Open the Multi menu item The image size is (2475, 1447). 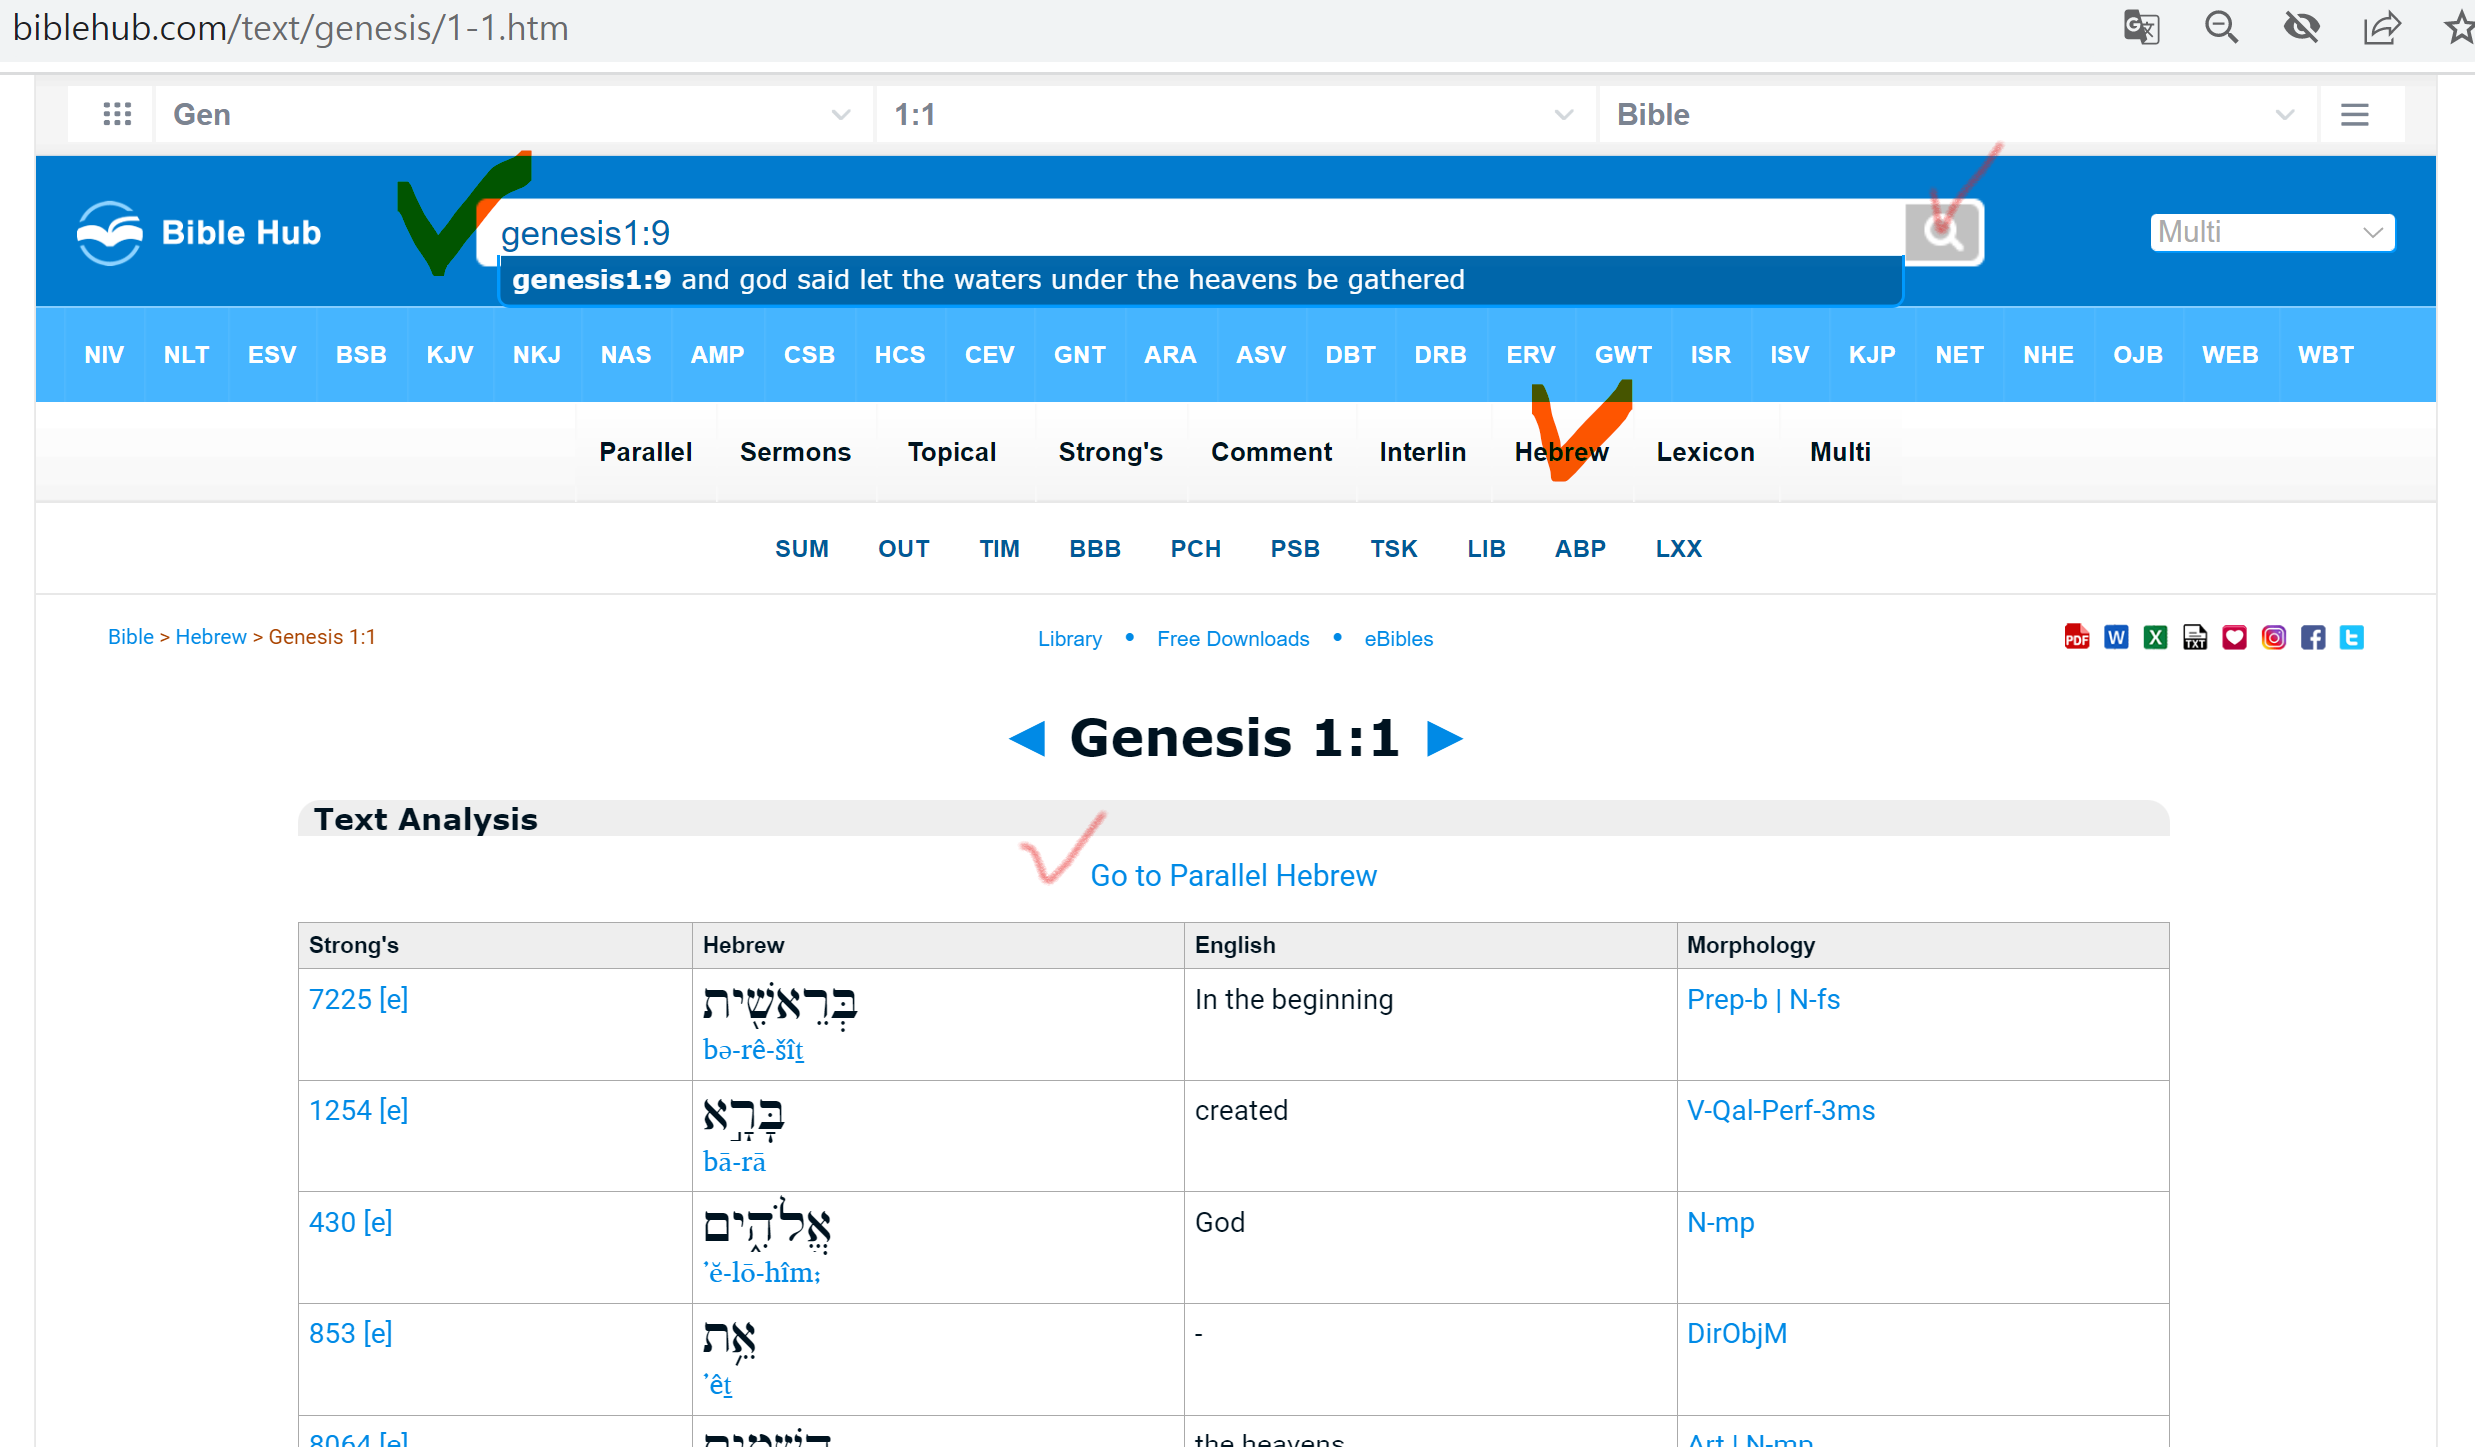pyautogui.click(x=1840, y=452)
